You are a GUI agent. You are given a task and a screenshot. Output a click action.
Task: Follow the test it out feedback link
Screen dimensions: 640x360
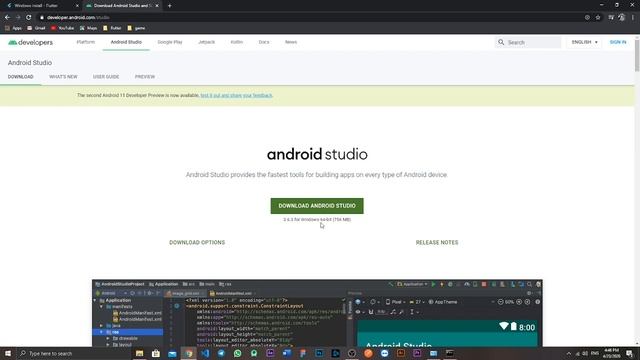click(x=236, y=96)
